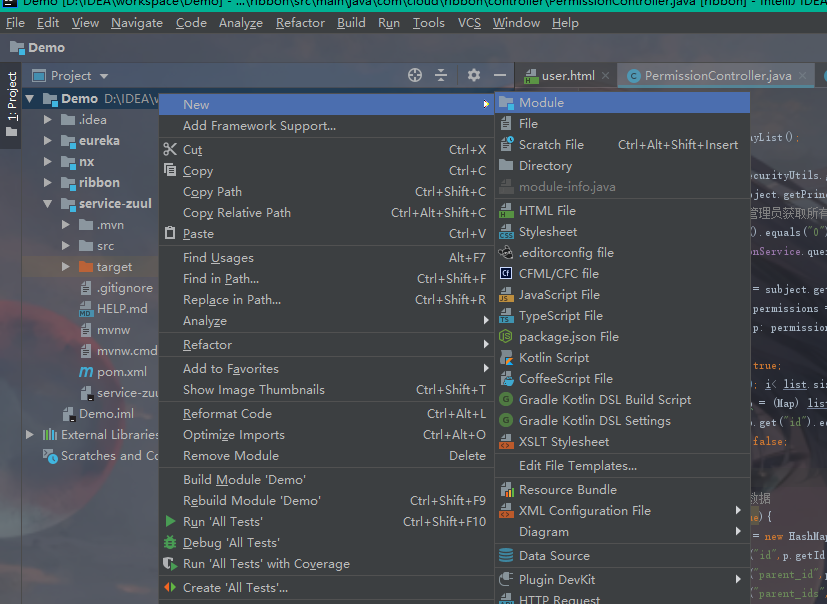This screenshot has width=827, height=604.
Task: Select Add Framework Support...
Action: point(326,126)
